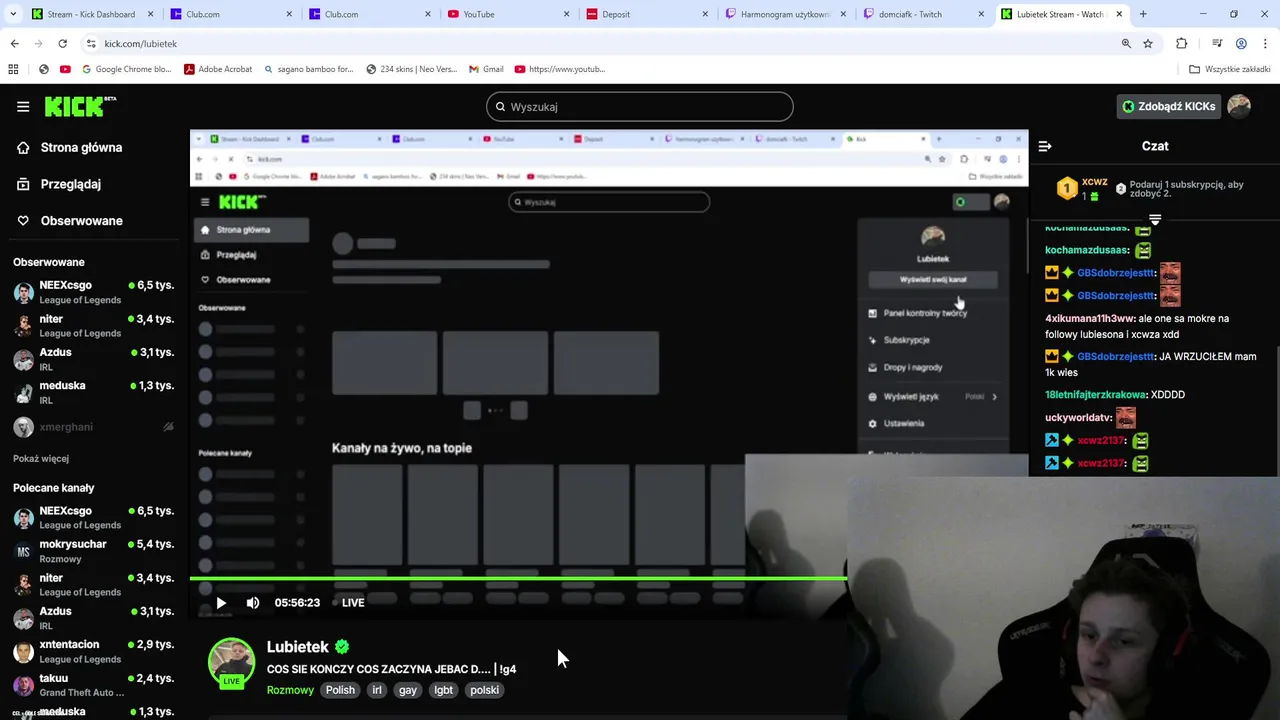
Task: Go to Strona główna
Action: tap(70, 147)
